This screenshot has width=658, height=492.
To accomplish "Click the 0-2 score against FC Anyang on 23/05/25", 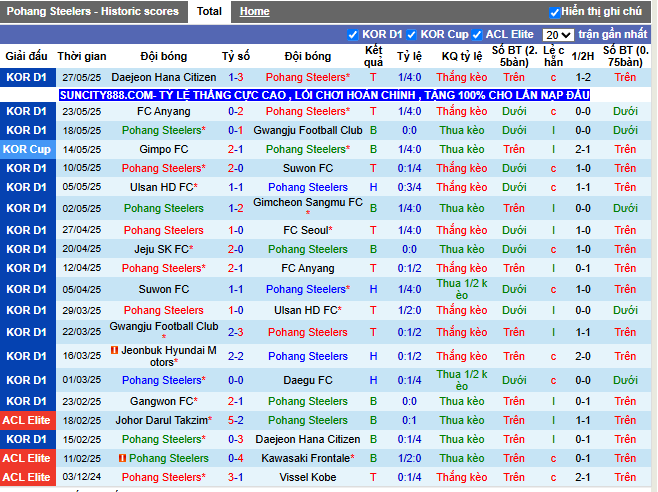I will coord(235,111).
